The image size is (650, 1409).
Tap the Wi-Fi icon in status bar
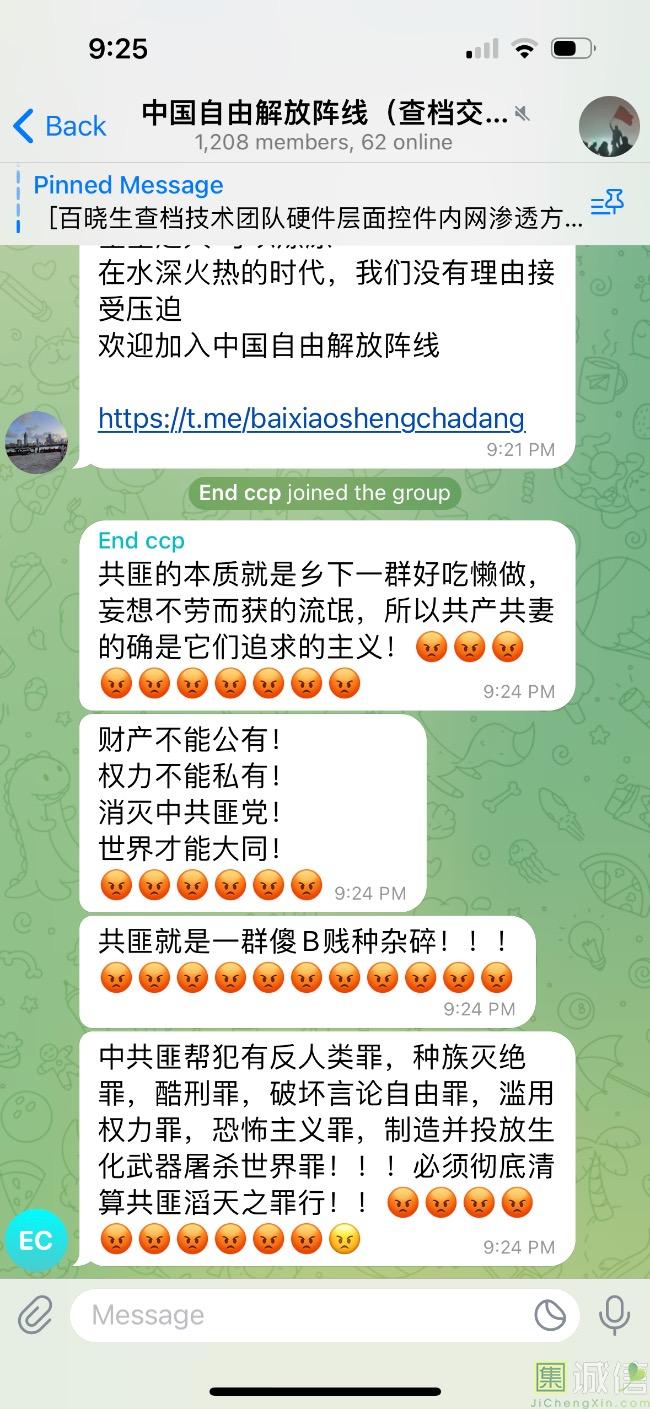point(524,48)
